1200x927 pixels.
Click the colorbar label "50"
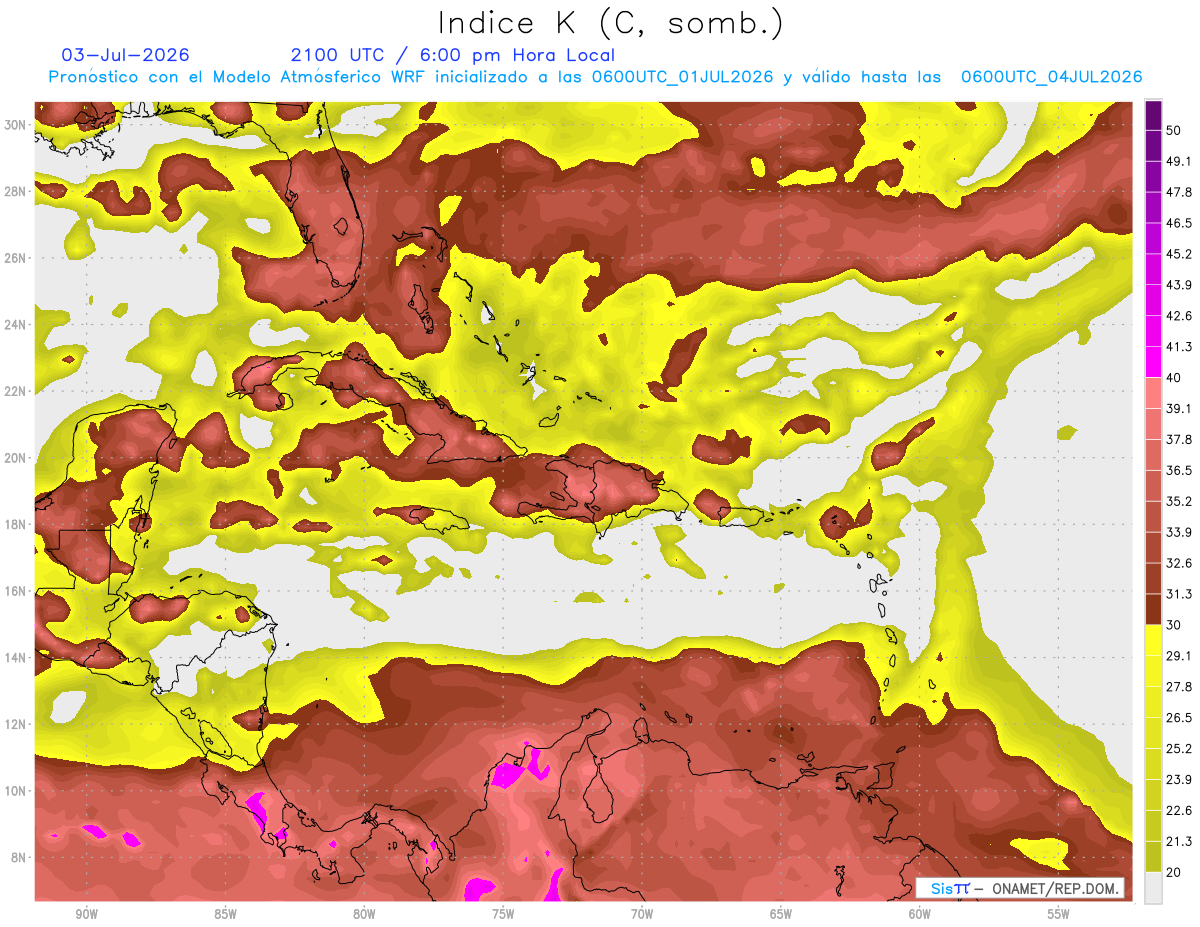(x=1174, y=129)
